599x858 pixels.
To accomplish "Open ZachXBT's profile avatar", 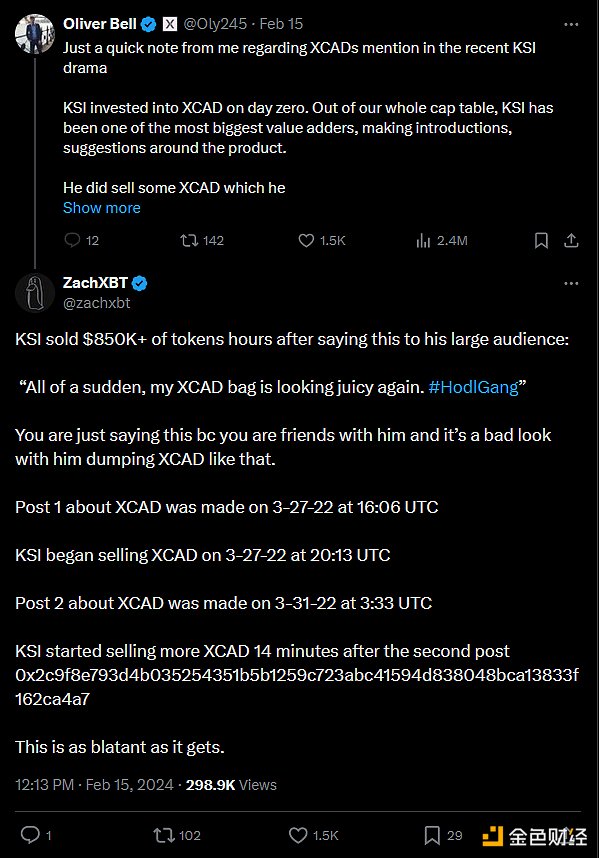I will pos(34,293).
